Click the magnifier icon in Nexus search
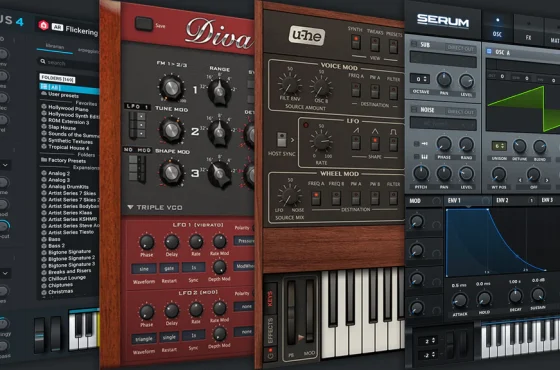The image size is (560, 370). tap(43, 61)
